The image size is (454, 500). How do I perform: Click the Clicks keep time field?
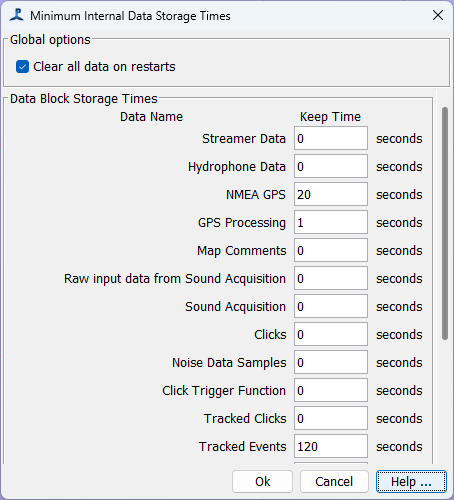pos(331,334)
